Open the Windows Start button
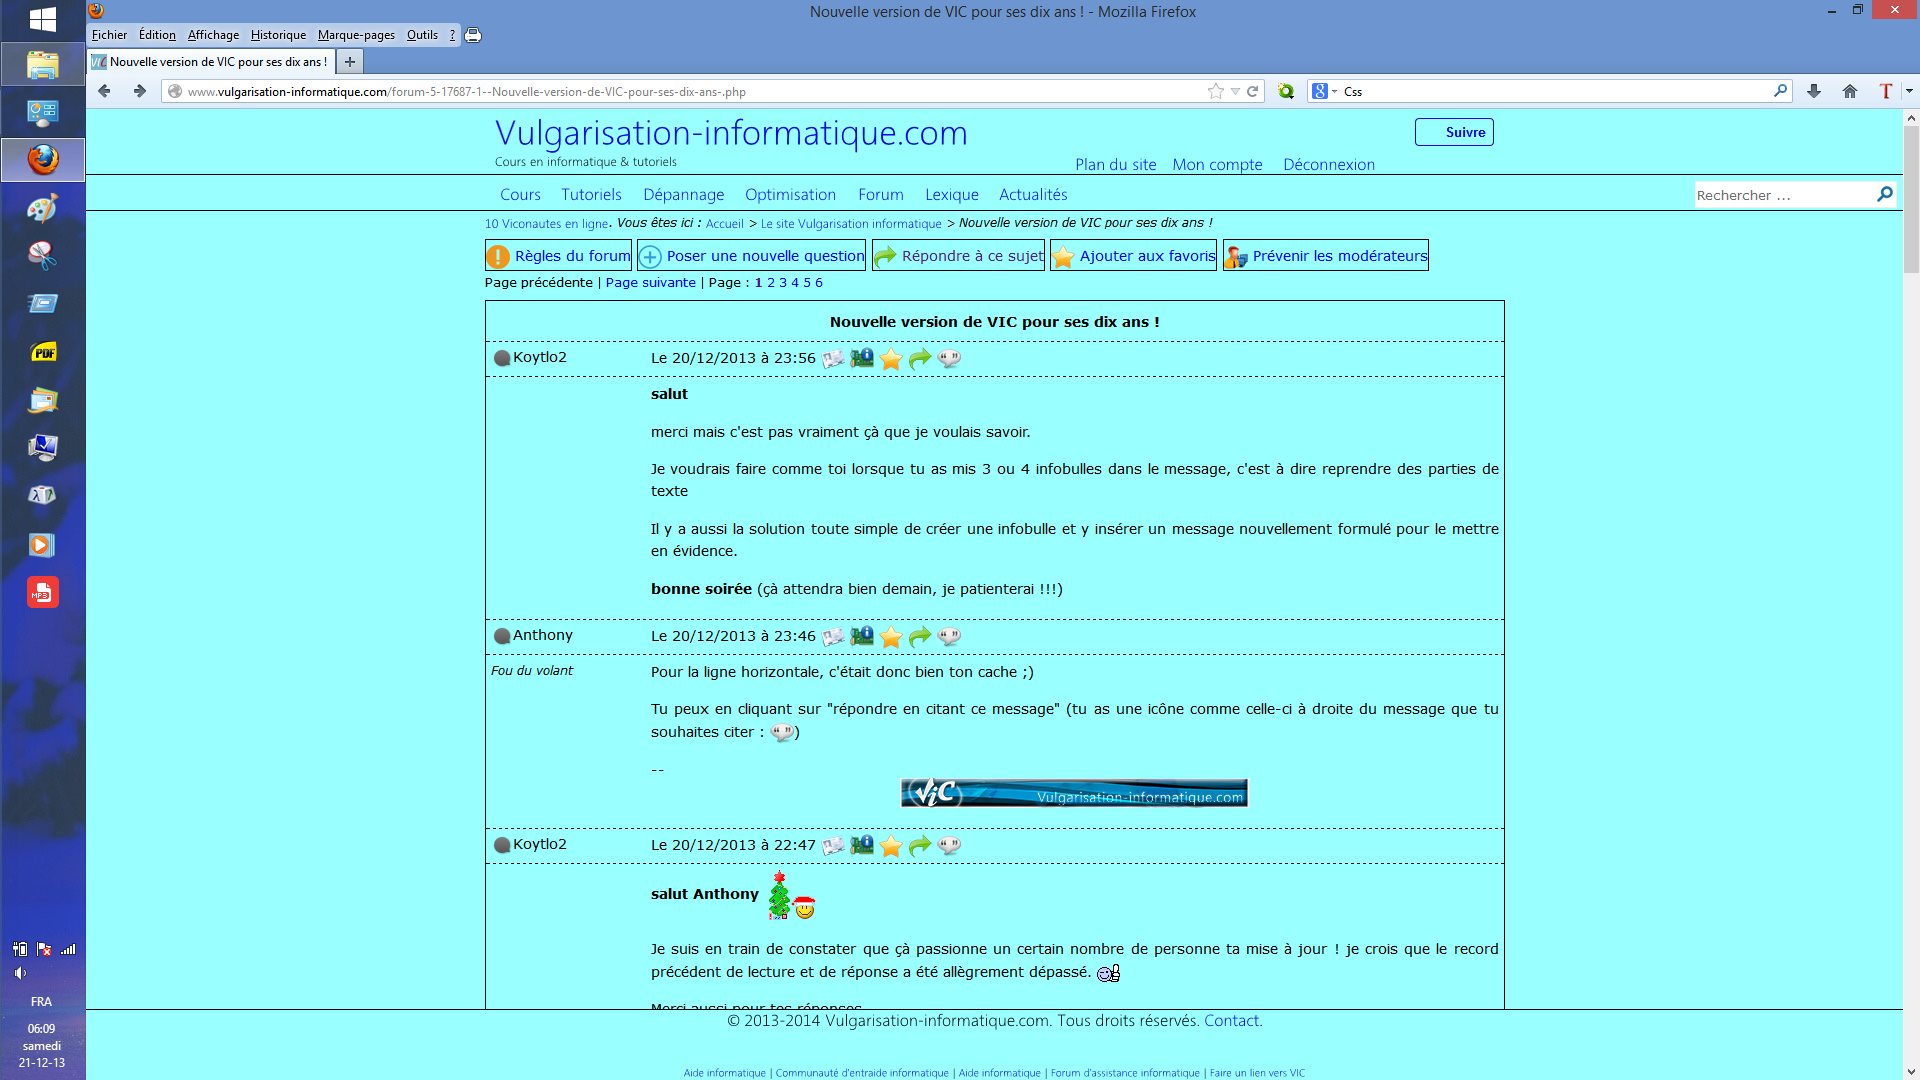1920x1080 pixels. click(42, 19)
